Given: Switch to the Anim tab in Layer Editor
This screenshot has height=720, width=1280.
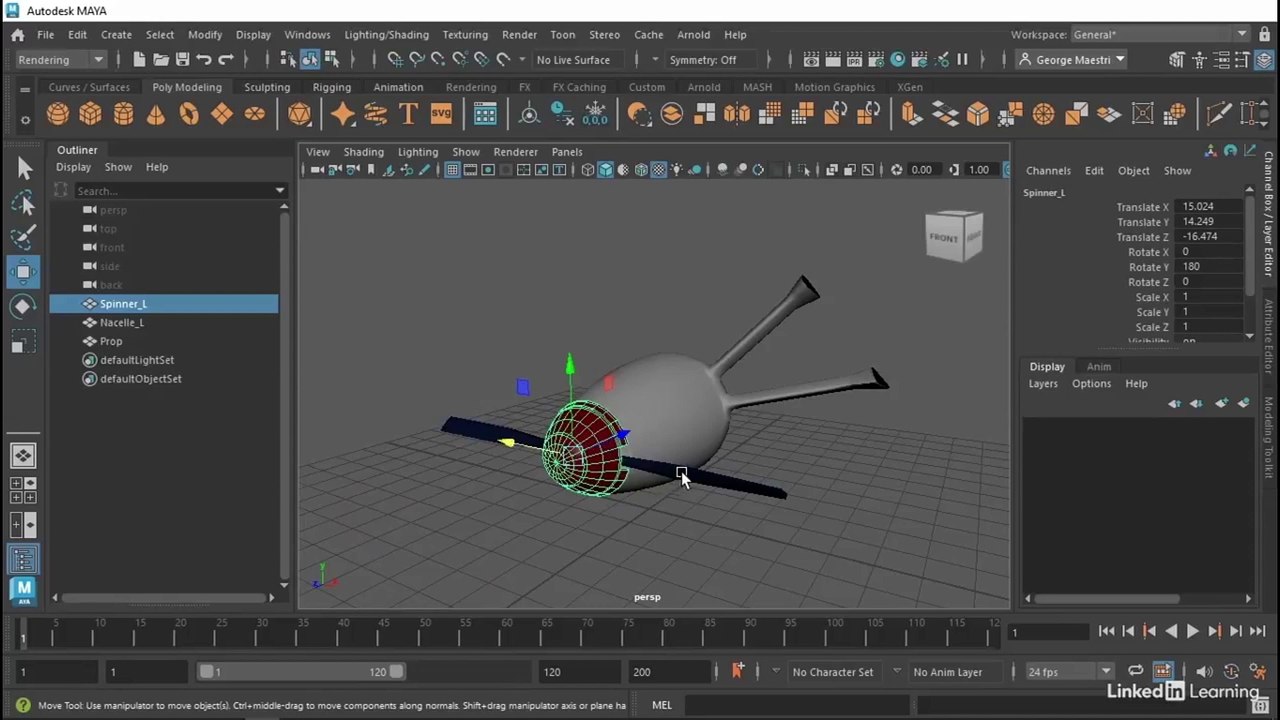Looking at the screenshot, I should 1099,367.
